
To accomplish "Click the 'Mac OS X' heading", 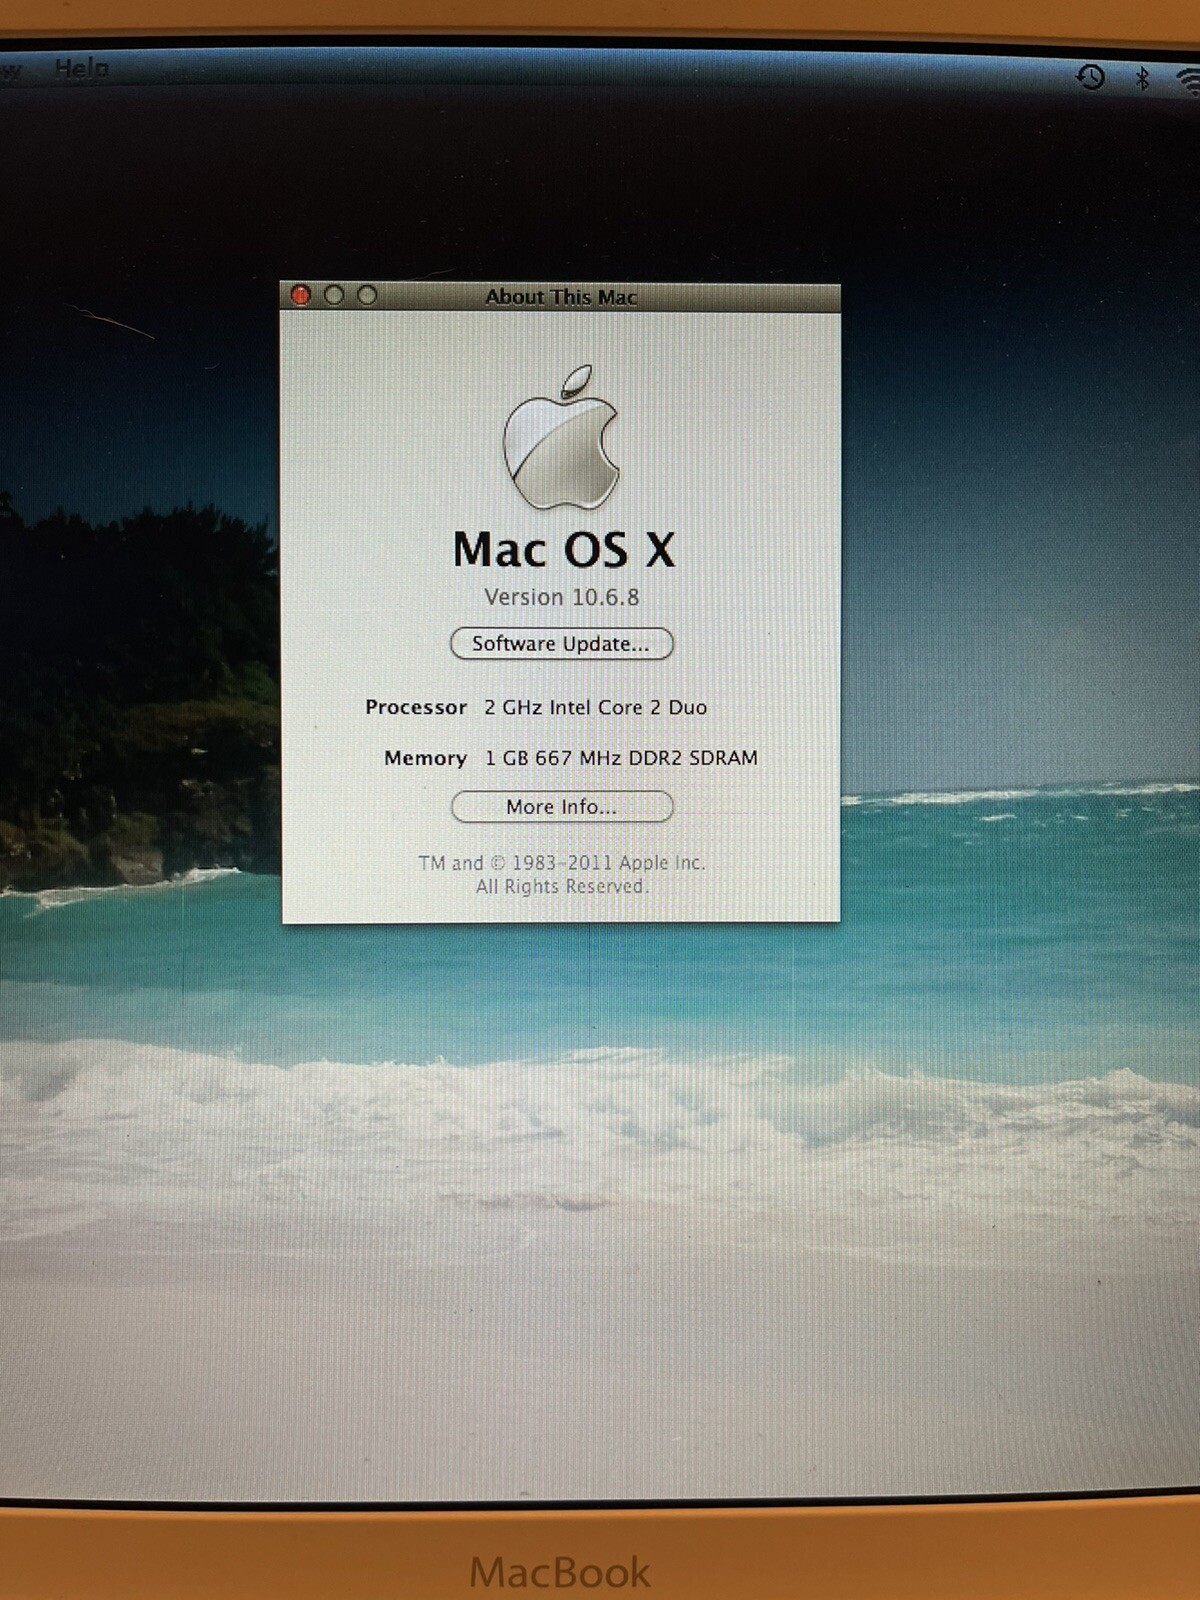I will 564,549.
